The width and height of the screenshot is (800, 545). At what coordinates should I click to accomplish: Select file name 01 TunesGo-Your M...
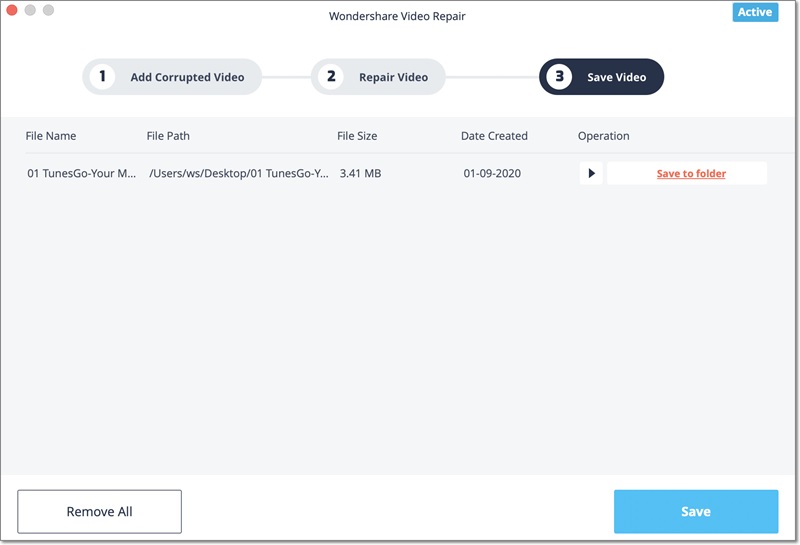click(x=82, y=174)
